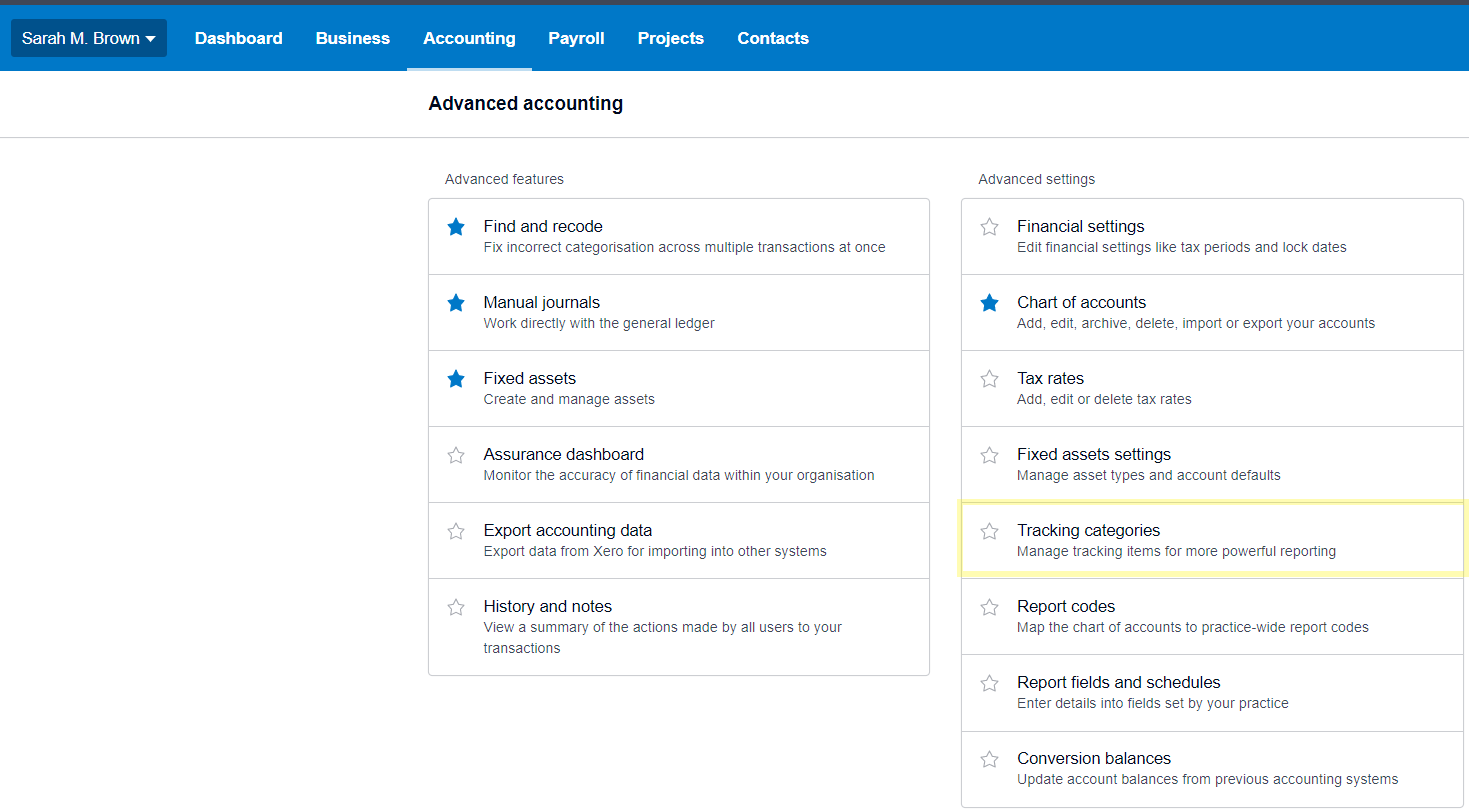Star the Tracking categories item
Viewport: 1469px width, 812px height.
point(990,531)
